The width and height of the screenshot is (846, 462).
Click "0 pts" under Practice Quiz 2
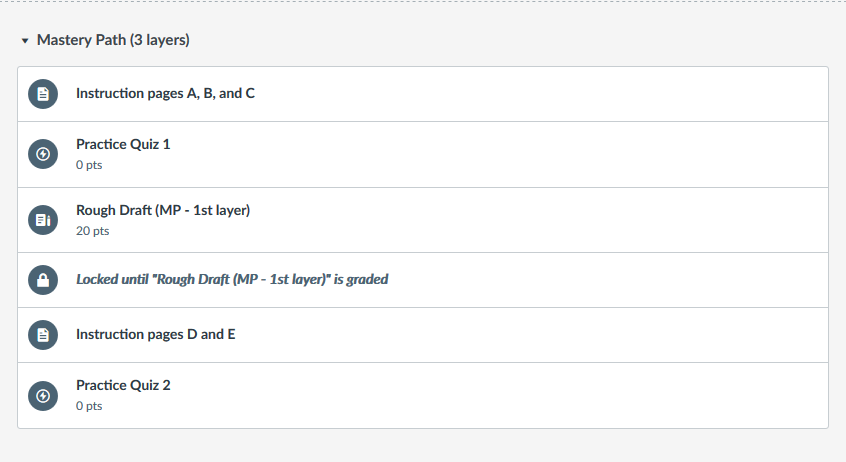coord(89,406)
